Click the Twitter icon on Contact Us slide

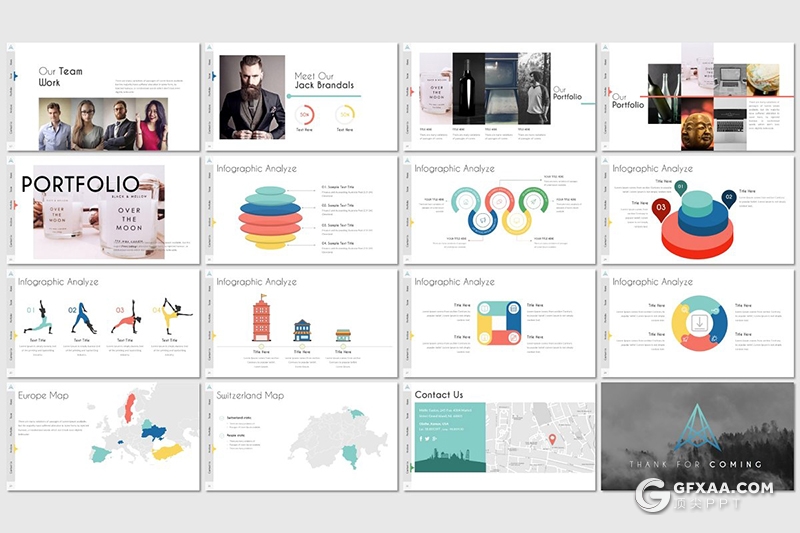point(428,438)
